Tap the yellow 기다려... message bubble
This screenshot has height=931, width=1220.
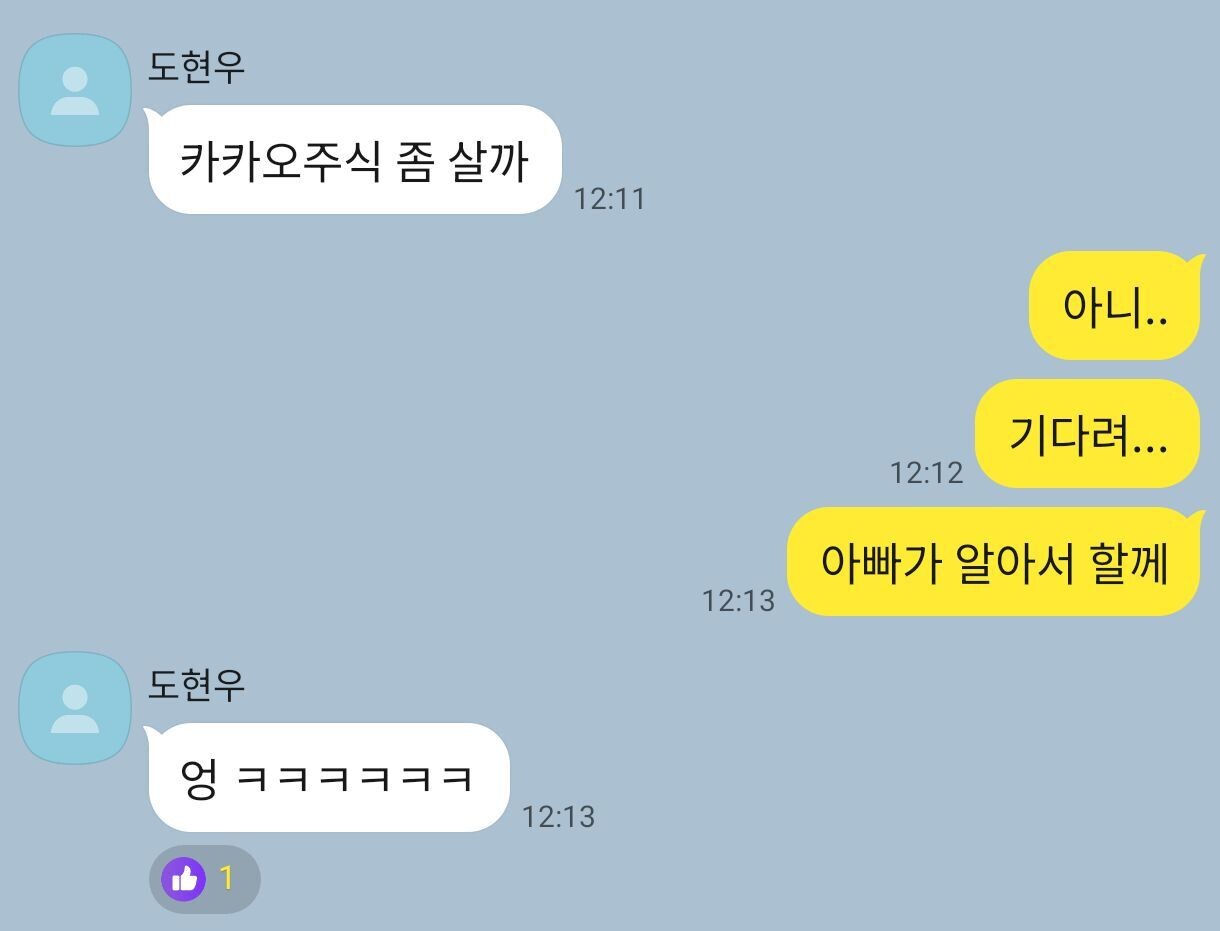click(1088, 434)
